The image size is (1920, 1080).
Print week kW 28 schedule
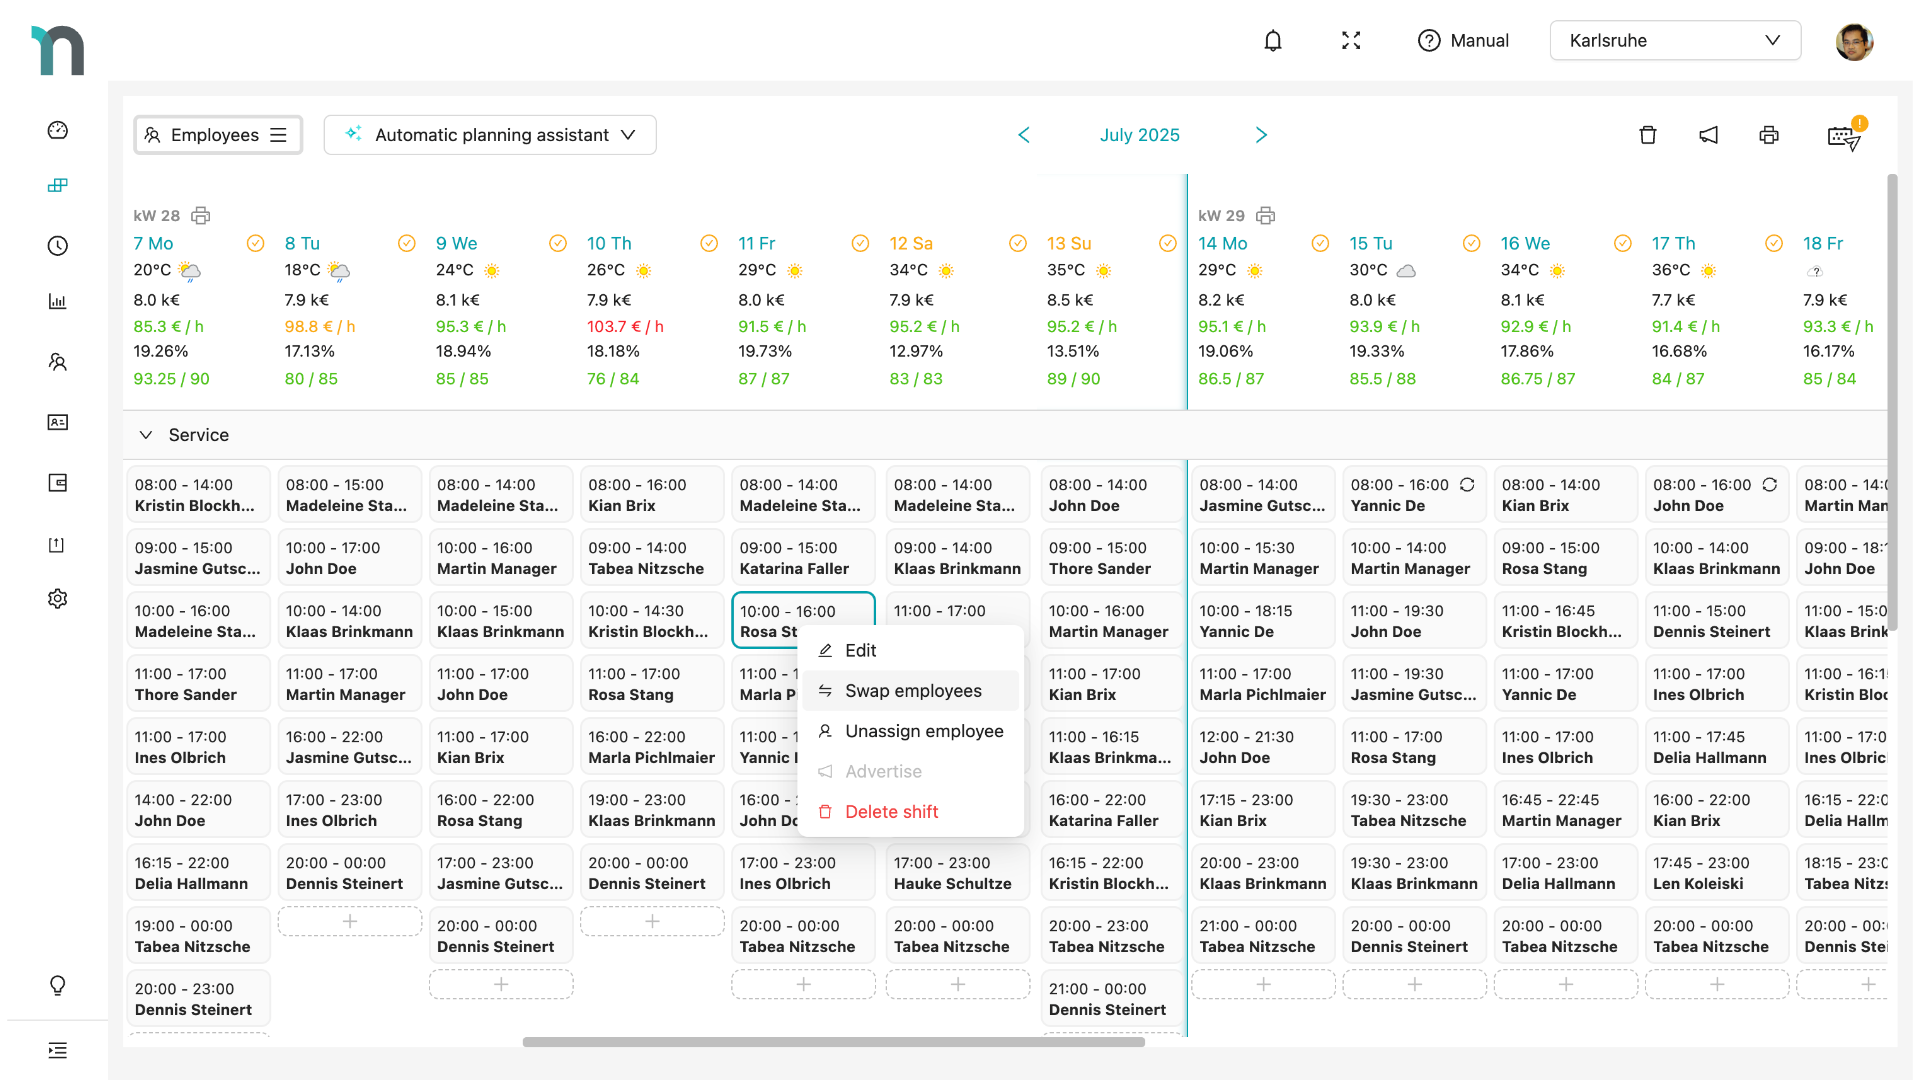tap(201, 216)
